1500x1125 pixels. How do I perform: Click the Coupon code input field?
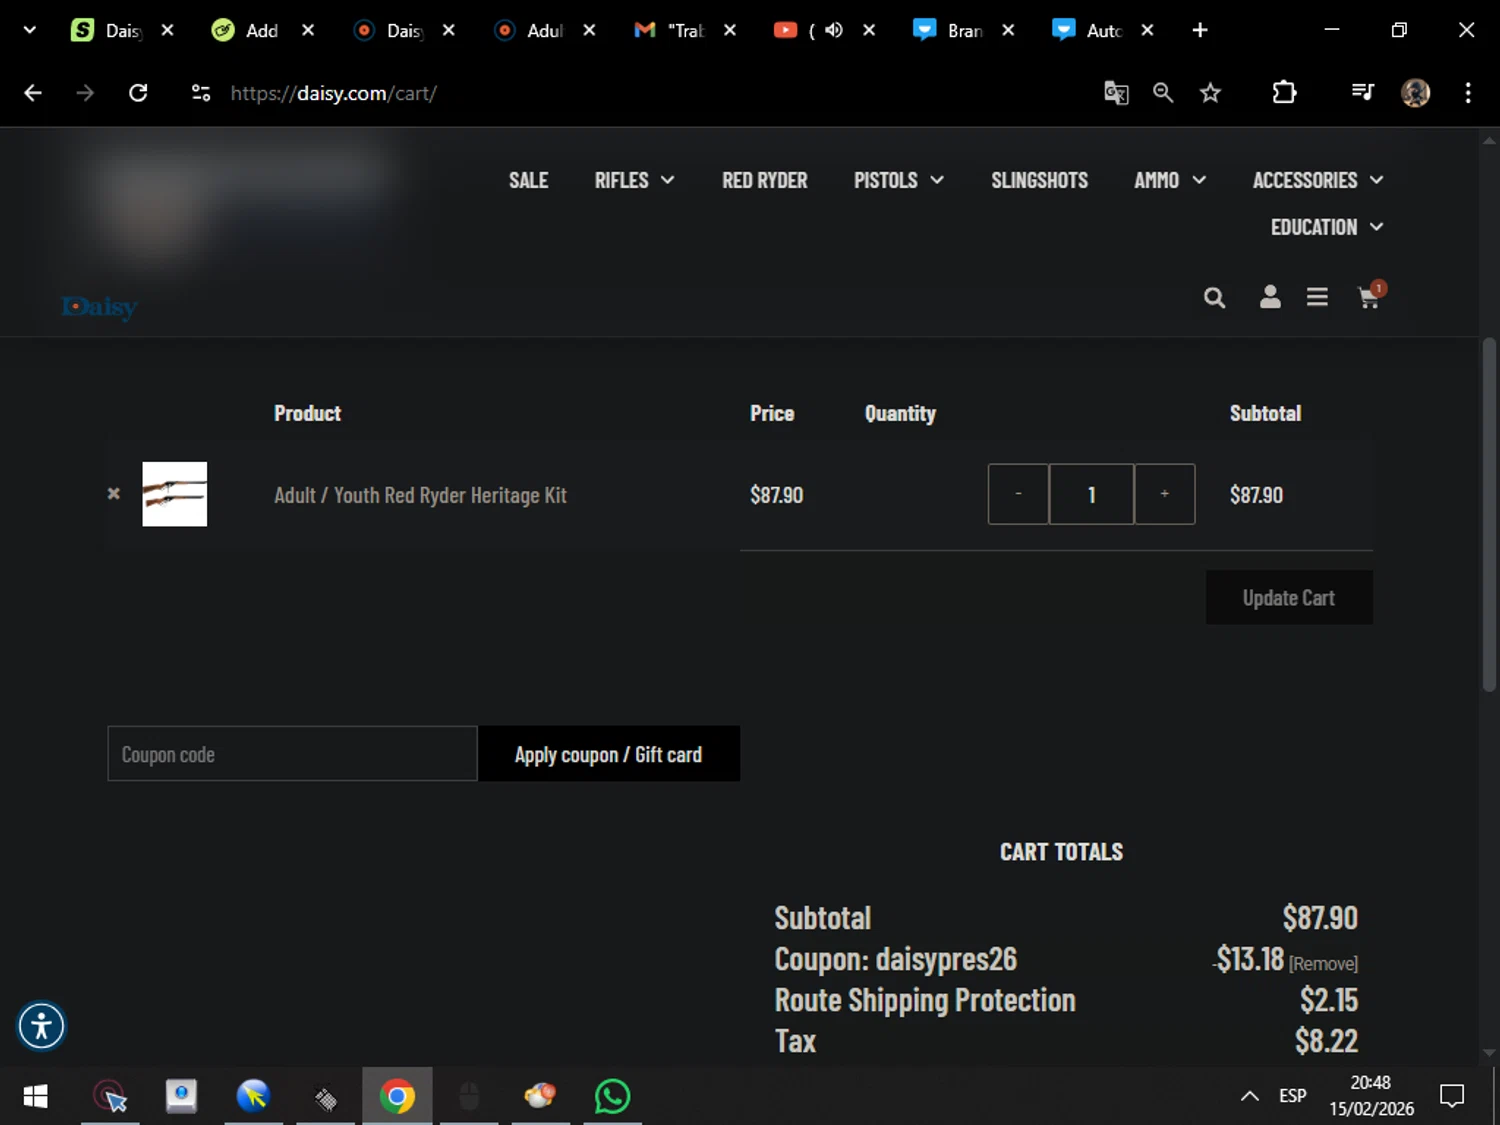coord(292,754)
